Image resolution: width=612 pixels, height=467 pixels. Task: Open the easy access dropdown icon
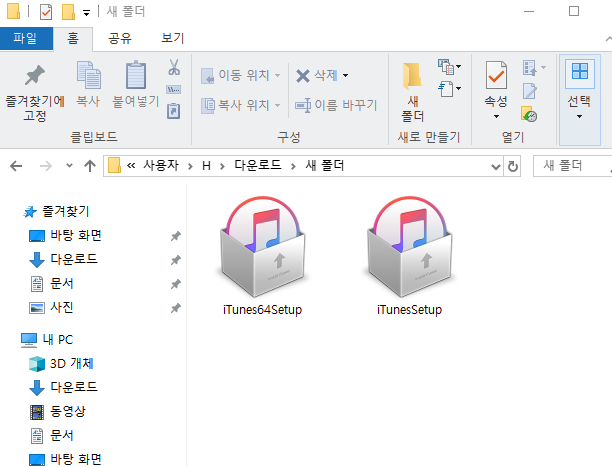[x=449, y=89]
